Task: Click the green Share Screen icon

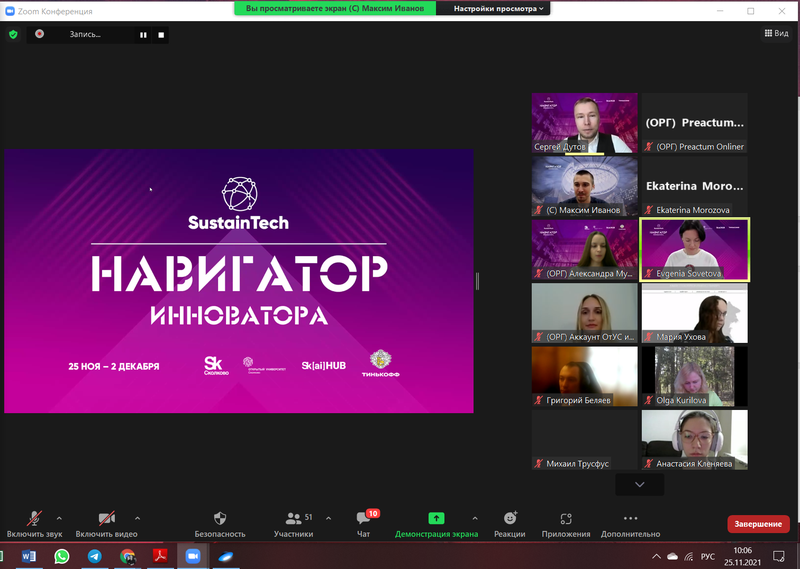Action: click(436, 519)
